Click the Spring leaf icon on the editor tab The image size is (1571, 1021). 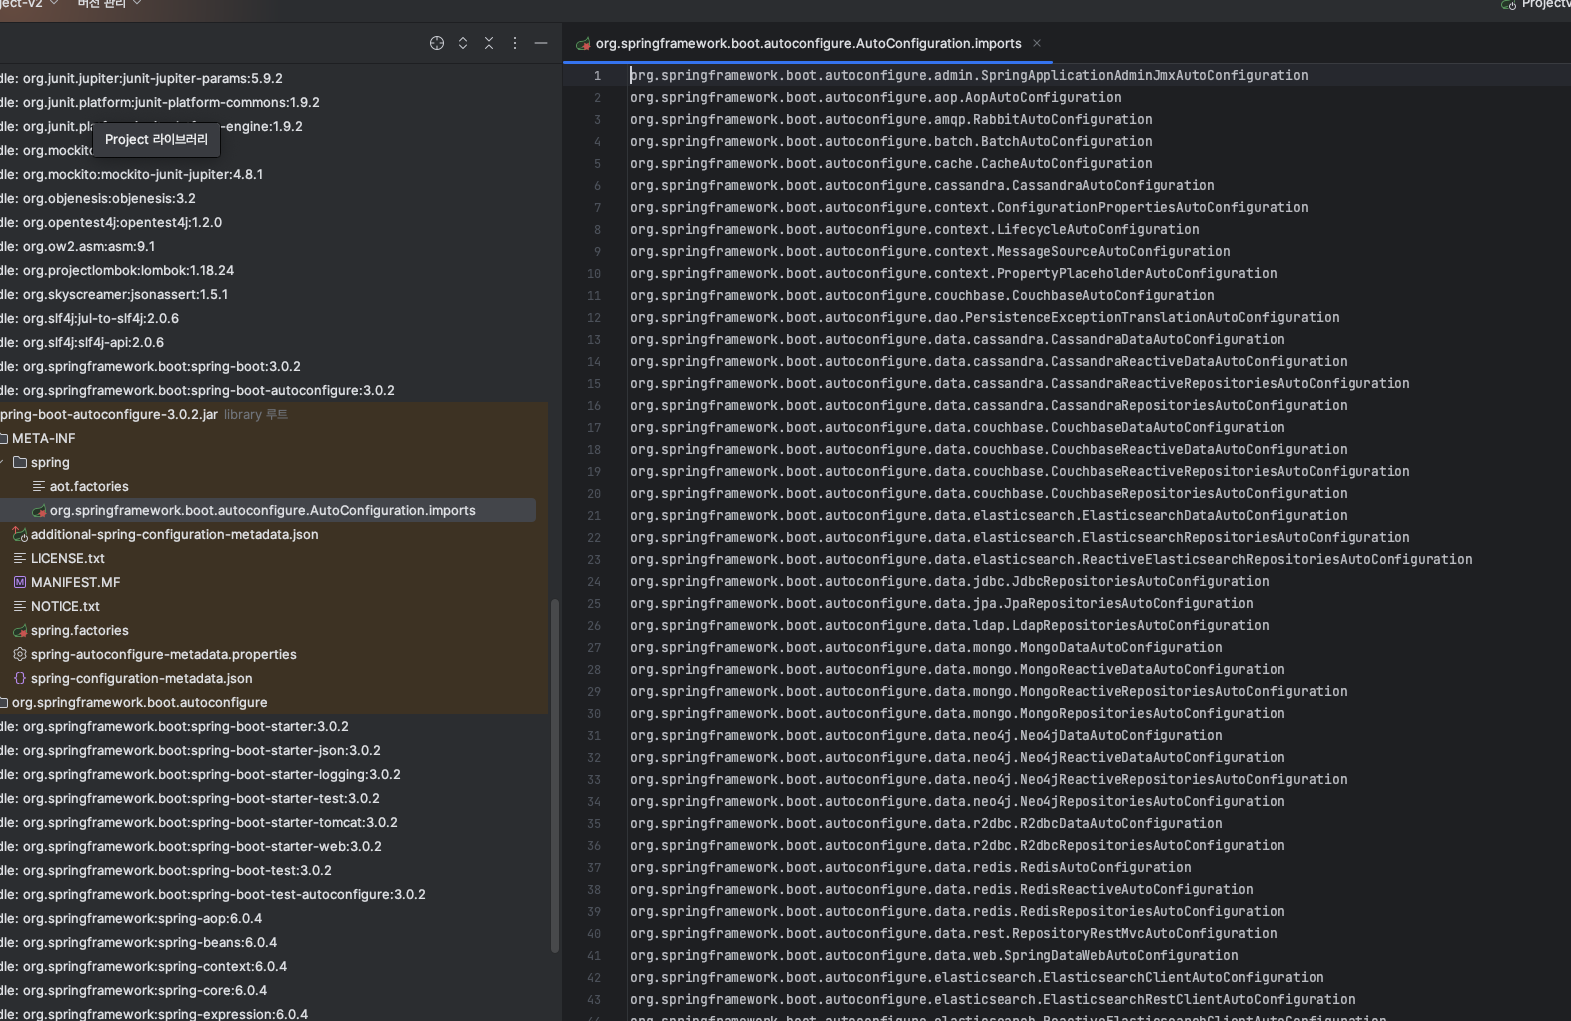coord(583,43)
